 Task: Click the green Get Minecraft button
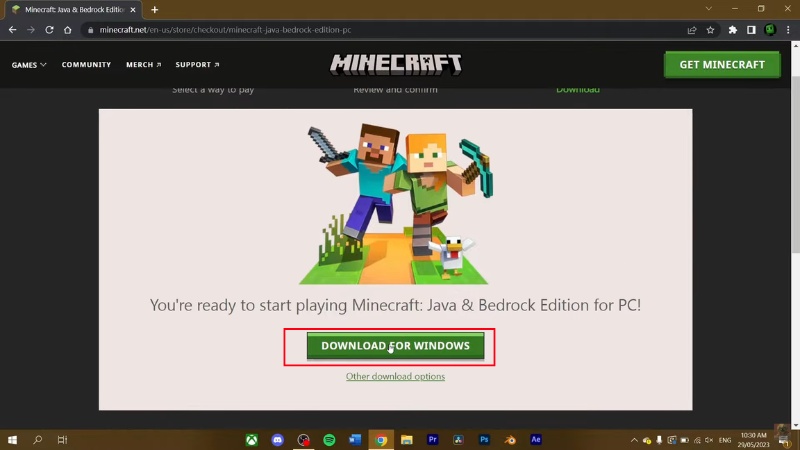pyautogui.click(x=722, y=65)
